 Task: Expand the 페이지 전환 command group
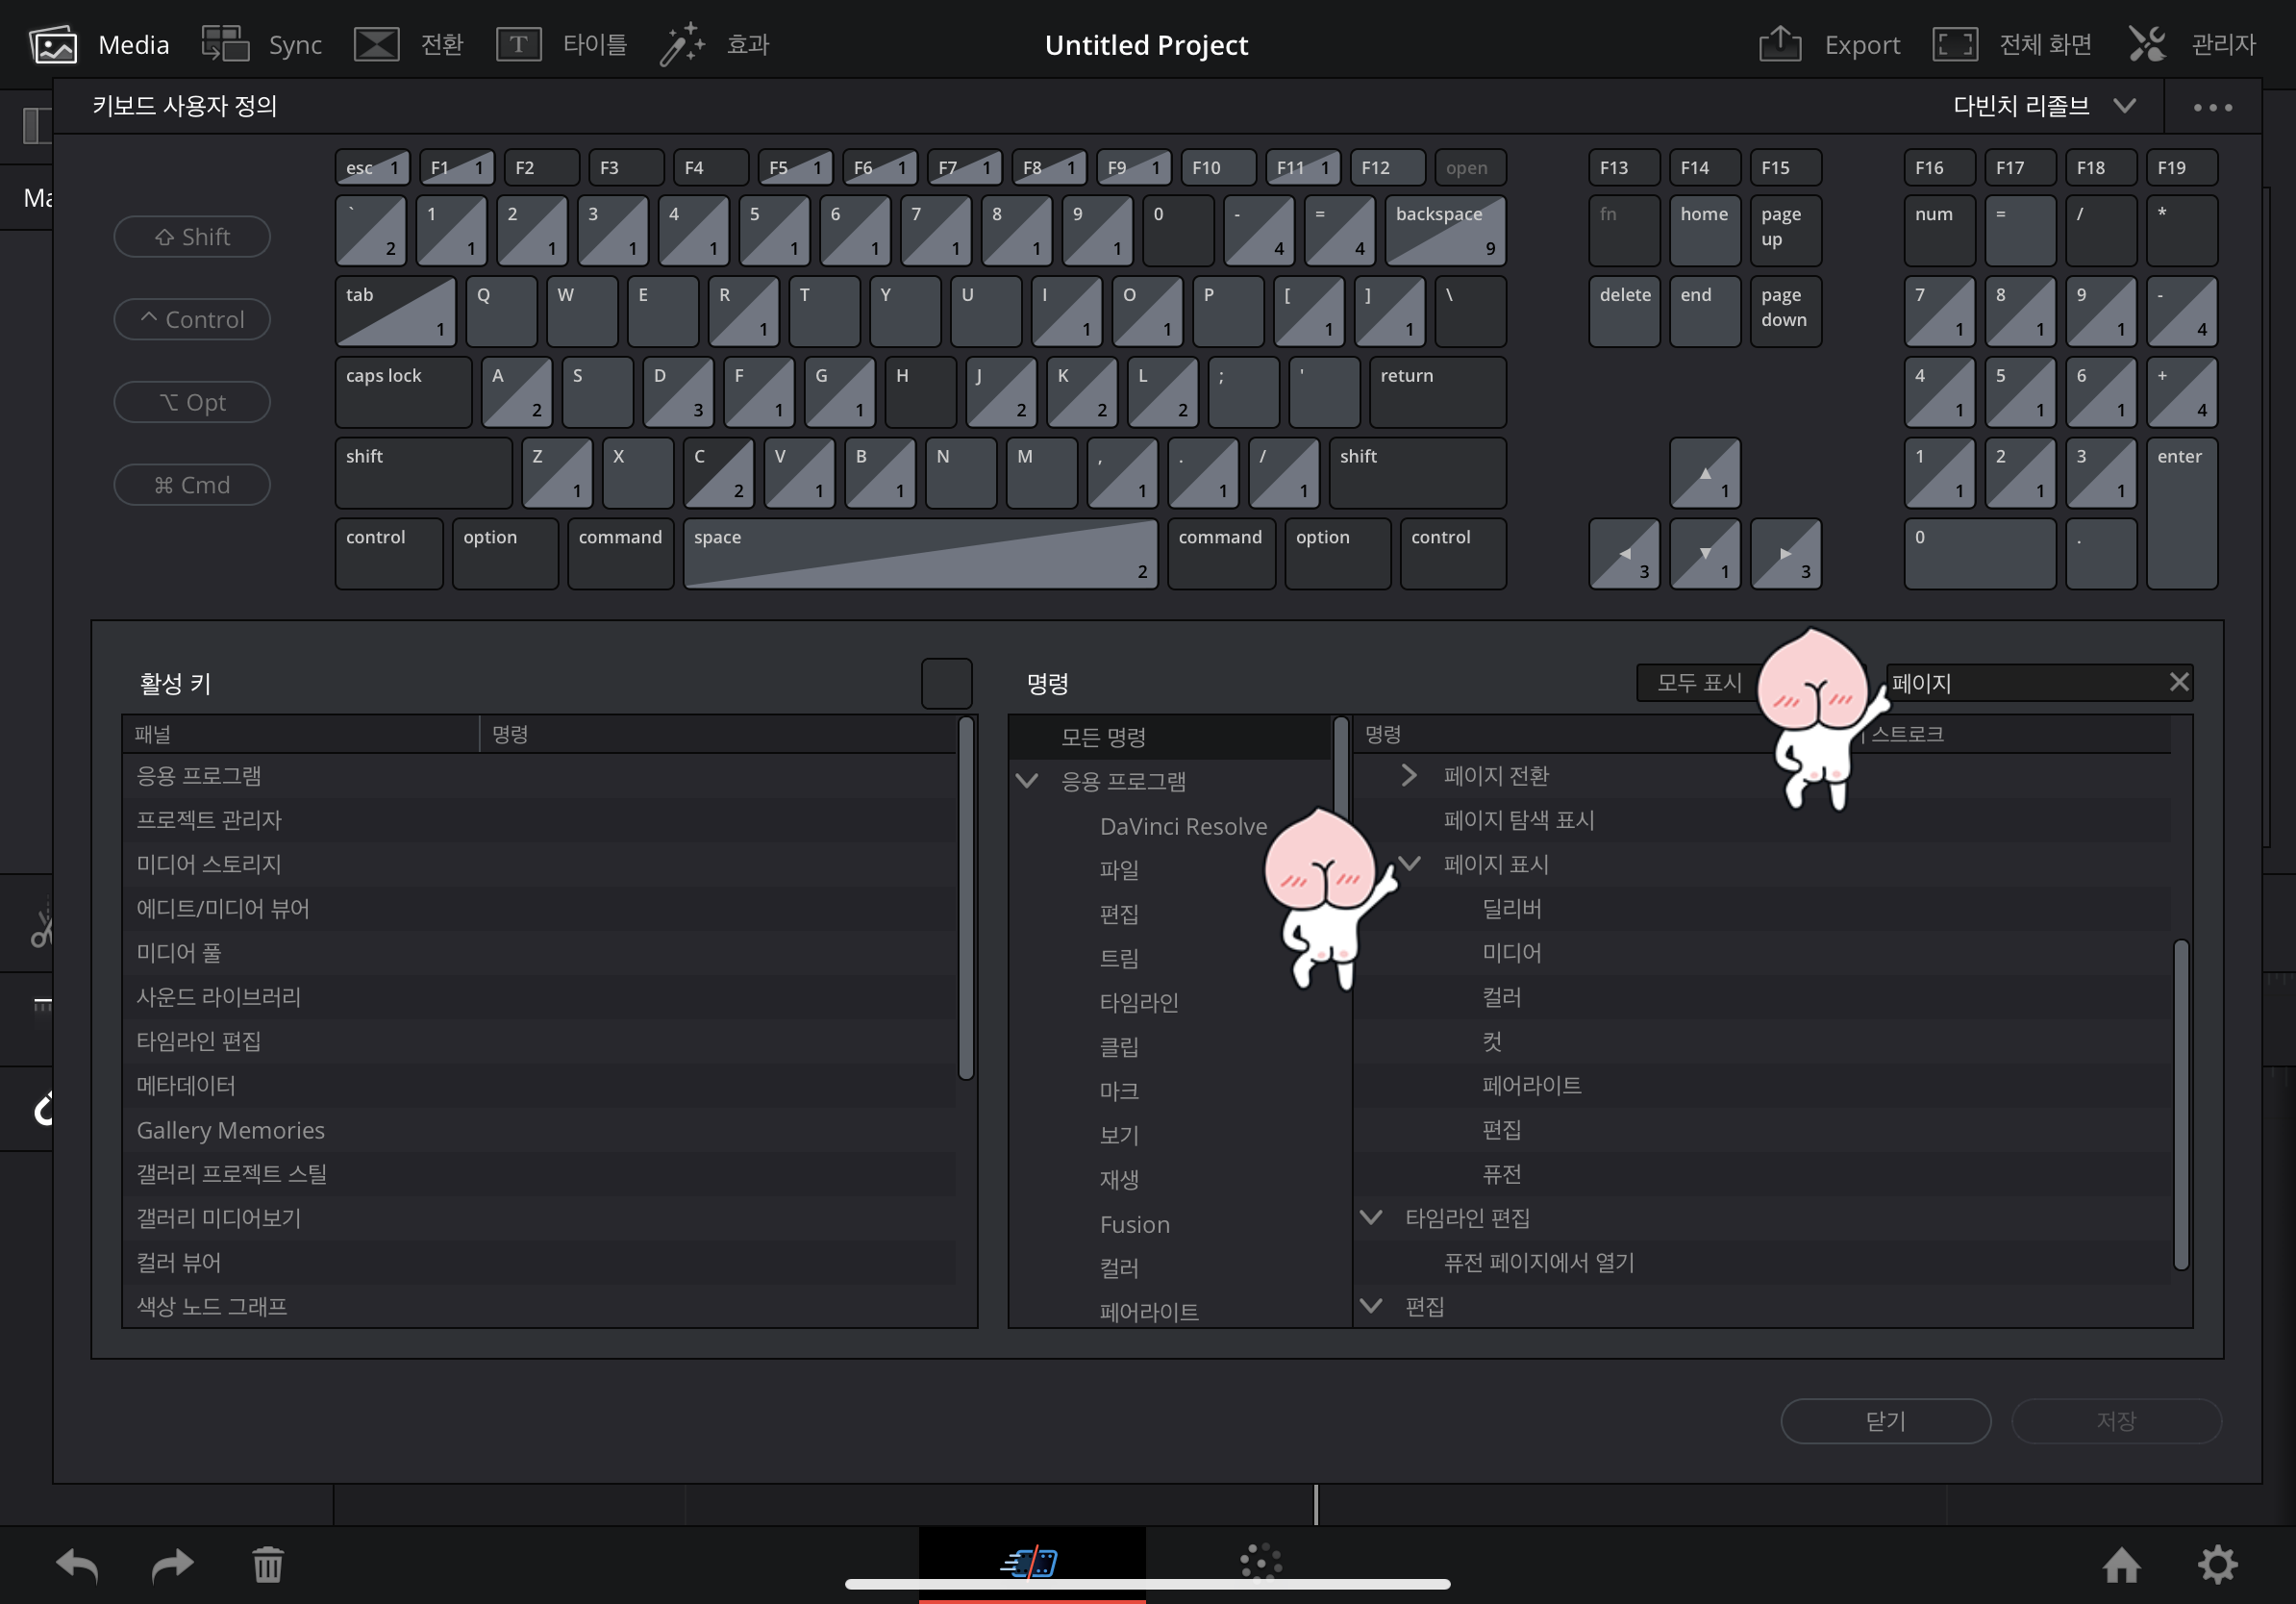pos(1408,776)
